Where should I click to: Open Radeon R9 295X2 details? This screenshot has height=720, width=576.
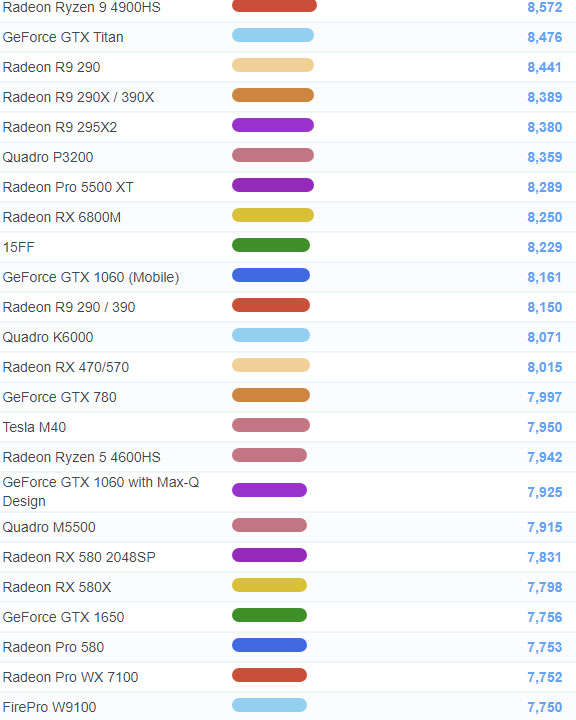pyautogui.click(x=60, y=127)
